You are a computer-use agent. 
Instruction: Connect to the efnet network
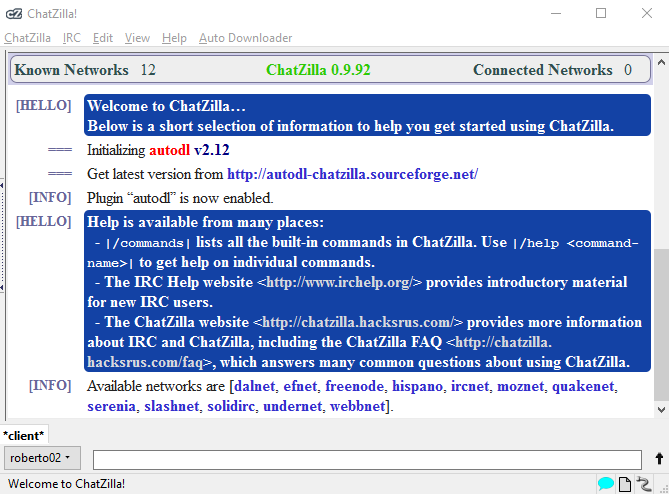coord(300,386)
